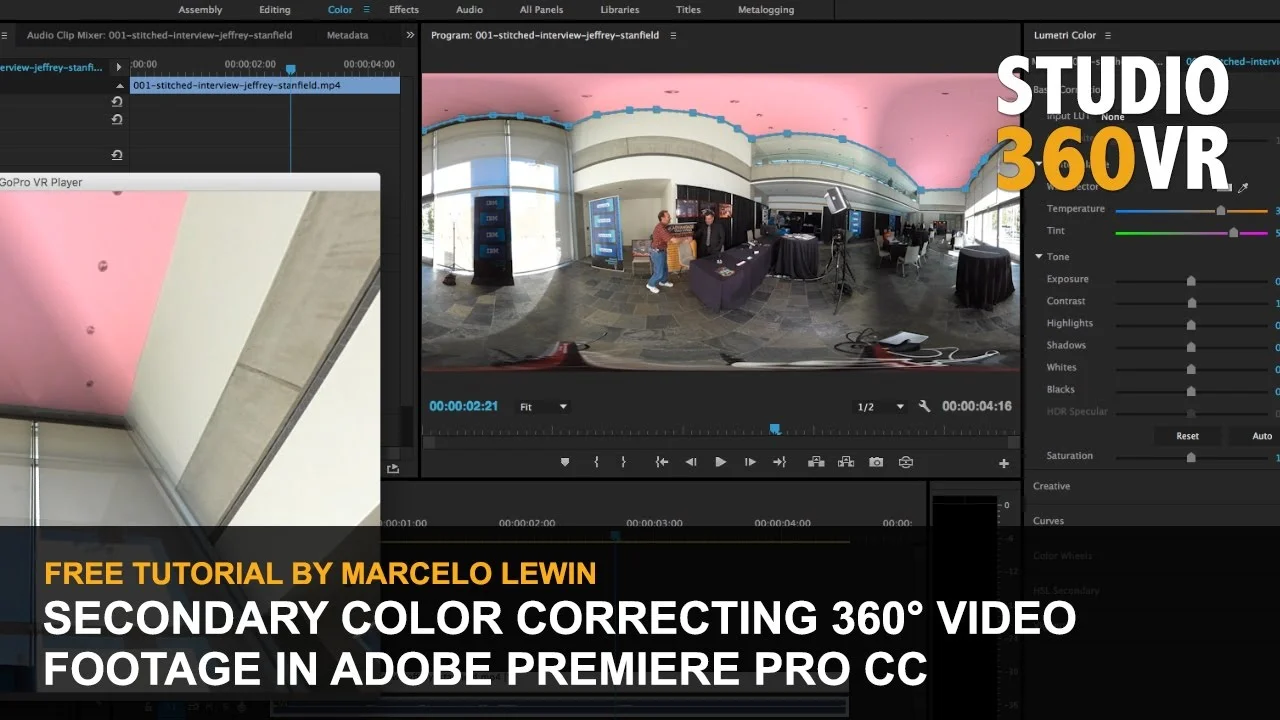Switch to the Color workspace
The height and width of the screenshot is (720, 1280).
point(340,10)
